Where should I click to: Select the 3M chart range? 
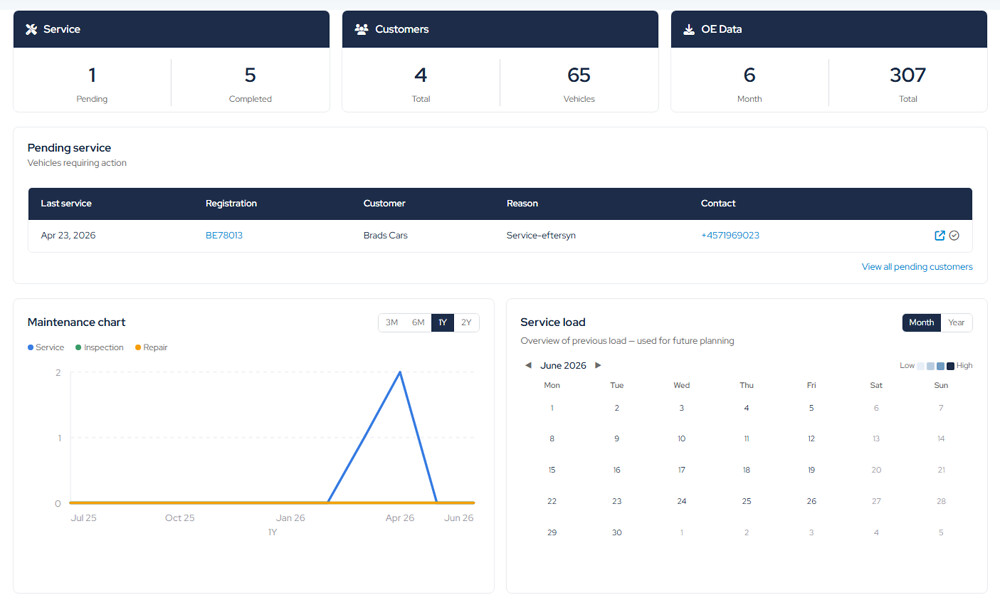click(392, 322)
